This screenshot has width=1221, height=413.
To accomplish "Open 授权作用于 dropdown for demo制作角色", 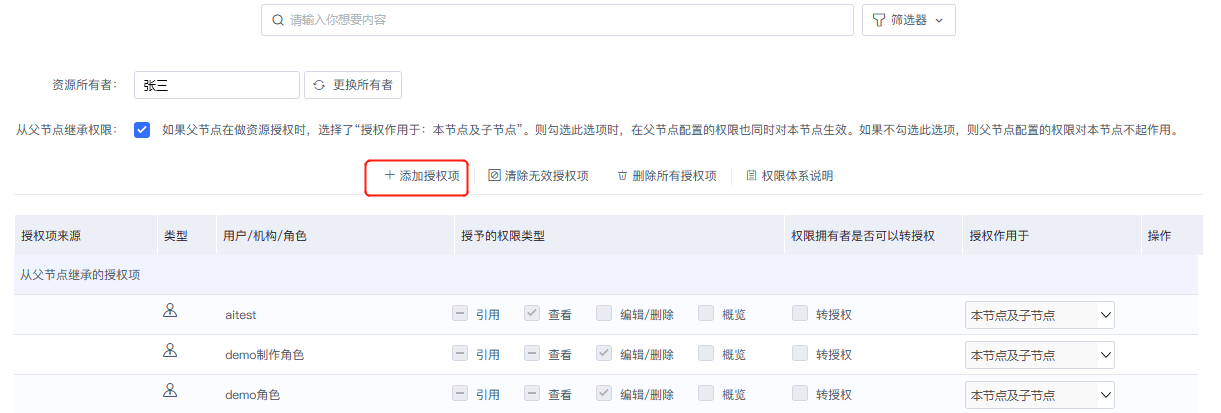I will click(x=1040, y=355).
